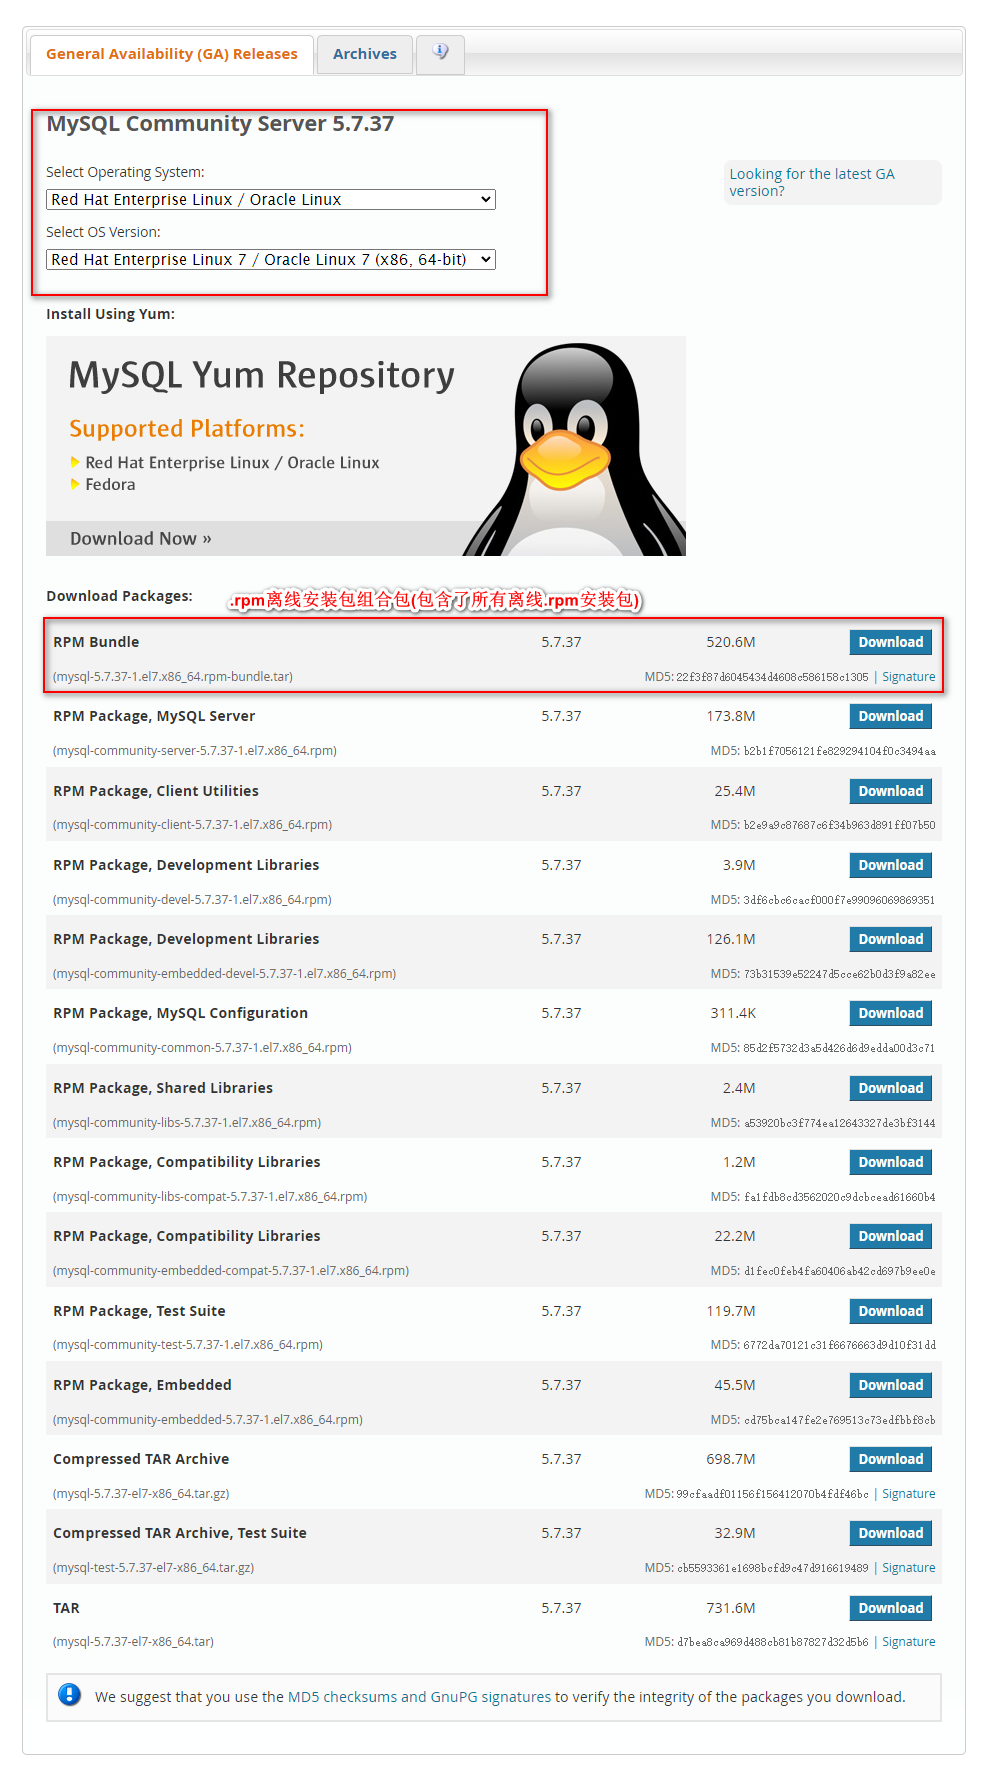This screenshot has width=985, height=1784.
Task: Click the MySQL Community Server 5.7.37 title
Action: 220,124
